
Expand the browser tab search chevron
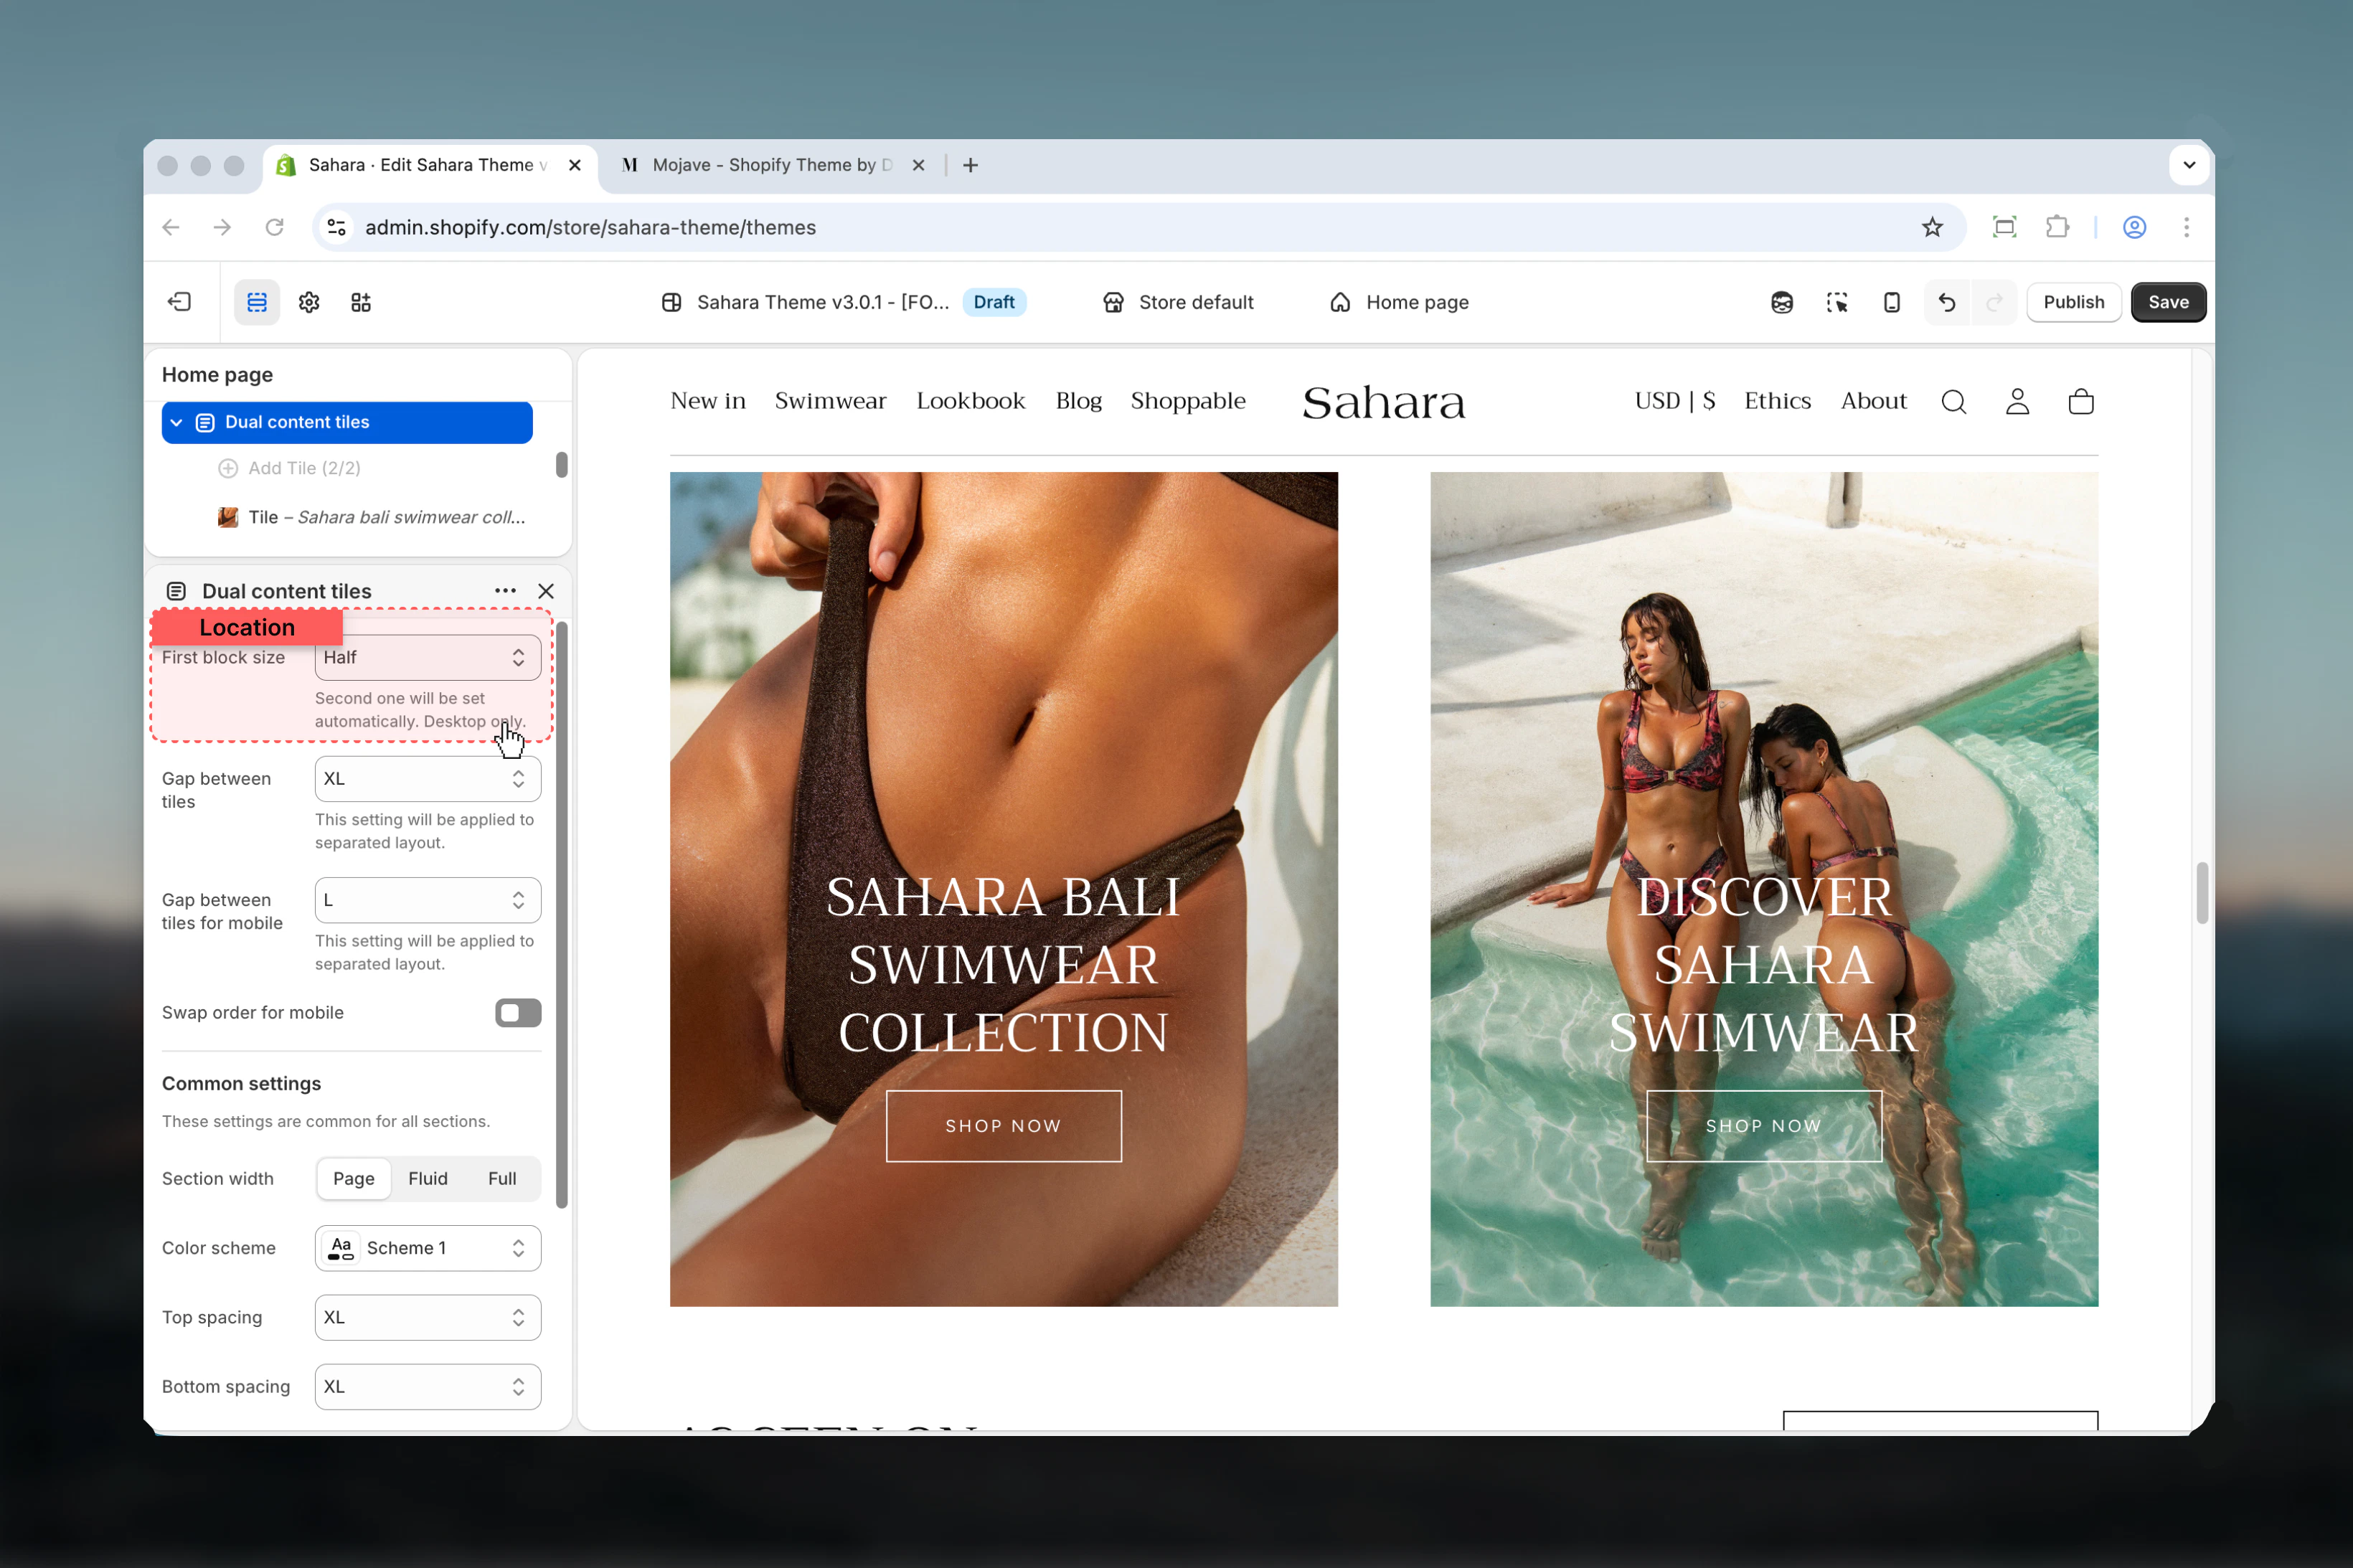pos(2189,165)
